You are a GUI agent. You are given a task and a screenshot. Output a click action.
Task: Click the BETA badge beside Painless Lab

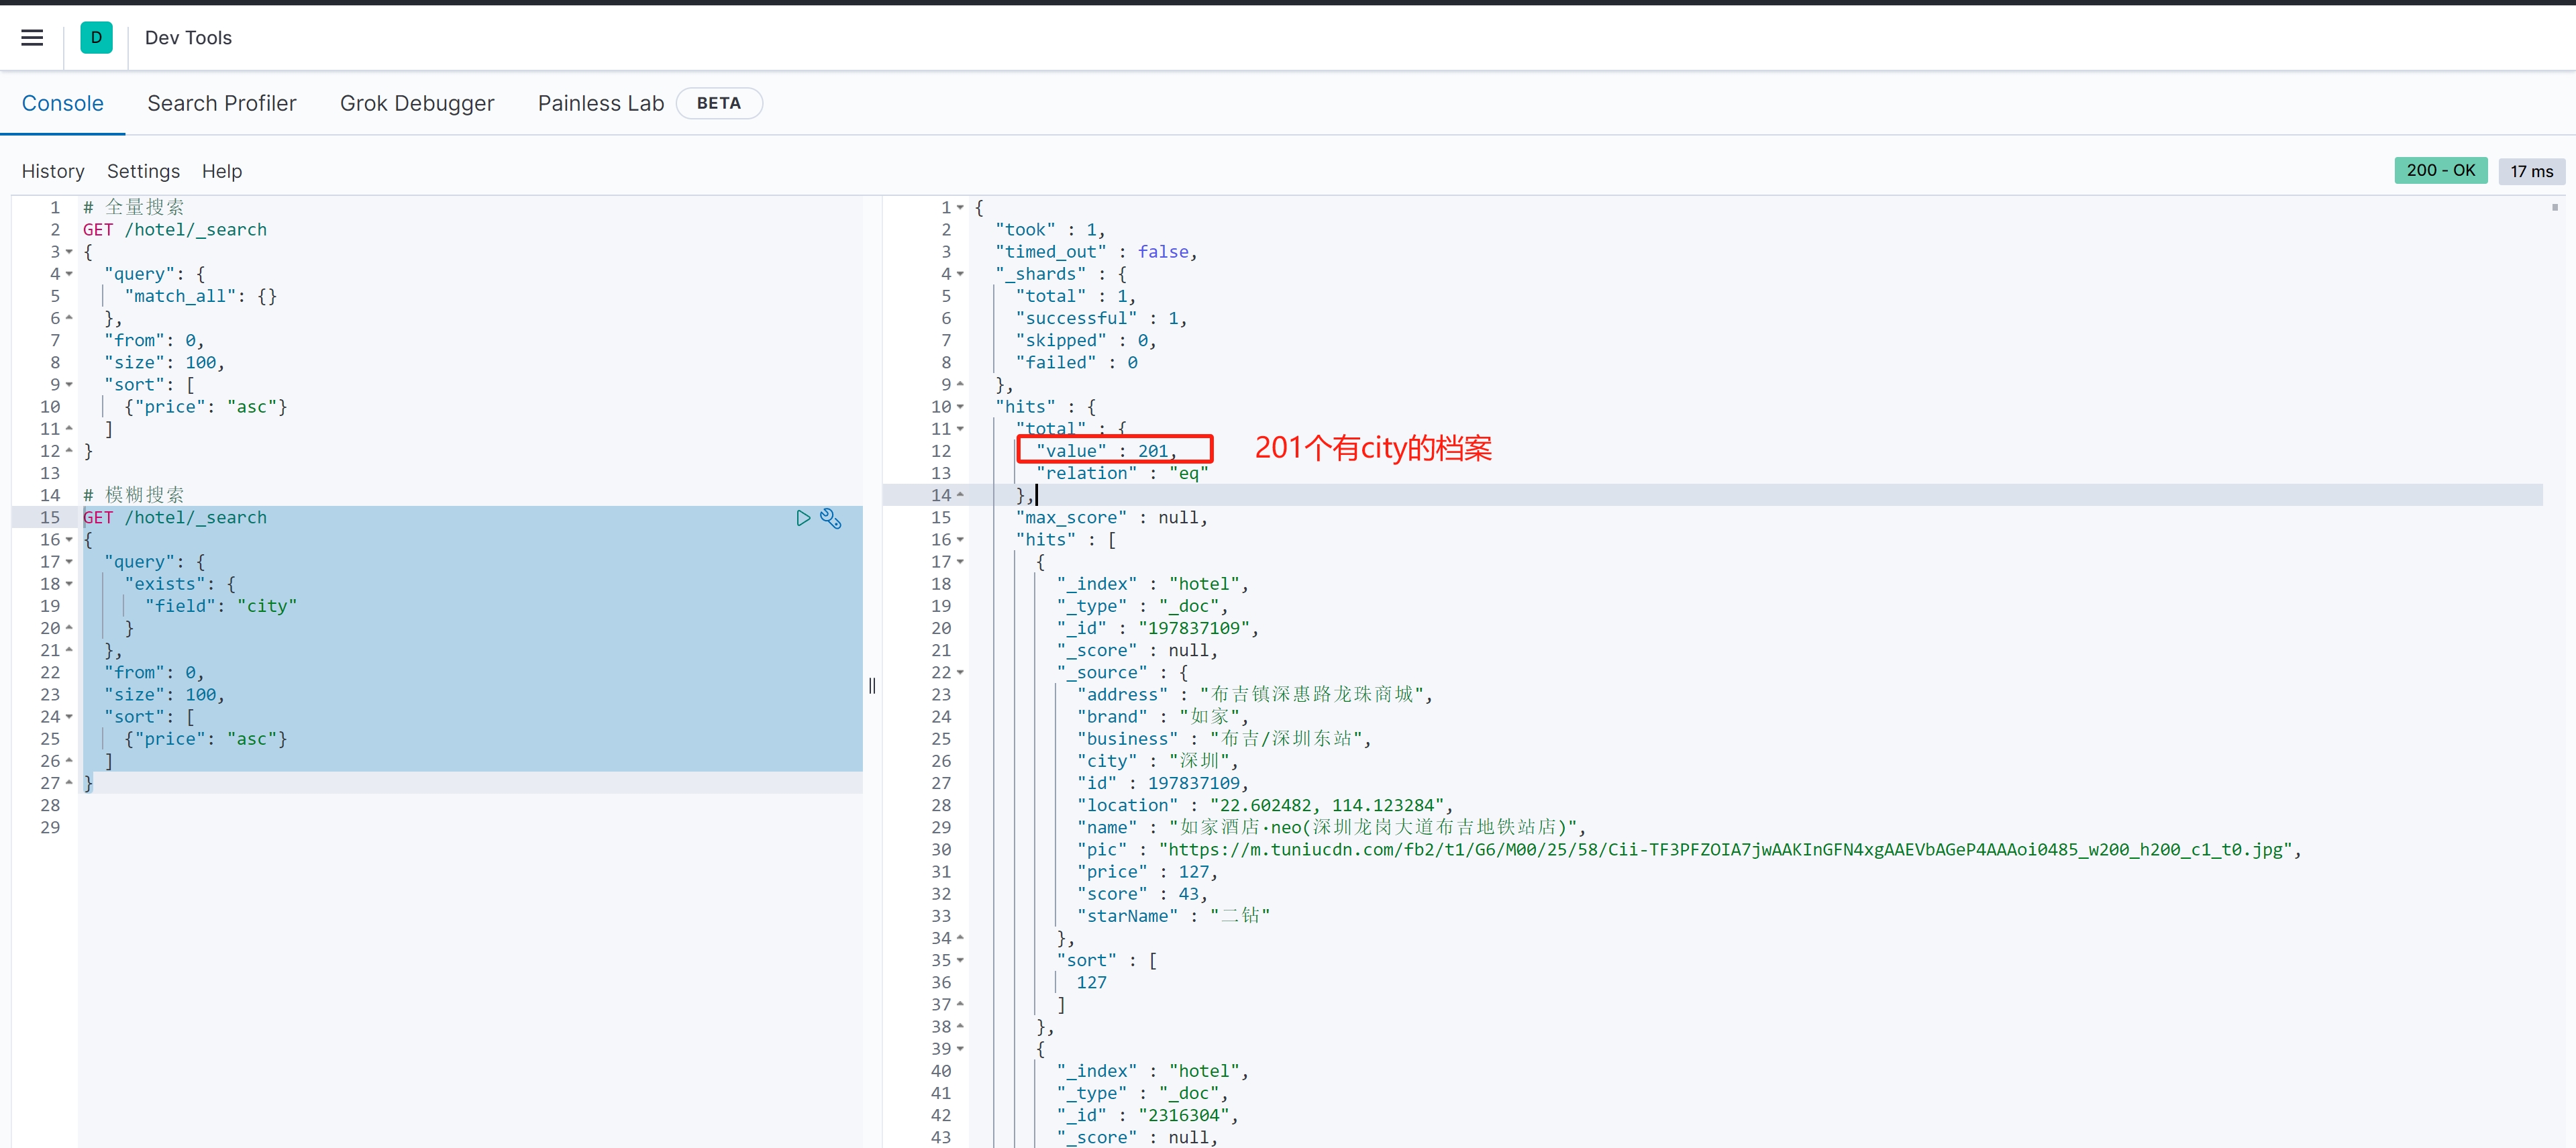click(719, 103)
